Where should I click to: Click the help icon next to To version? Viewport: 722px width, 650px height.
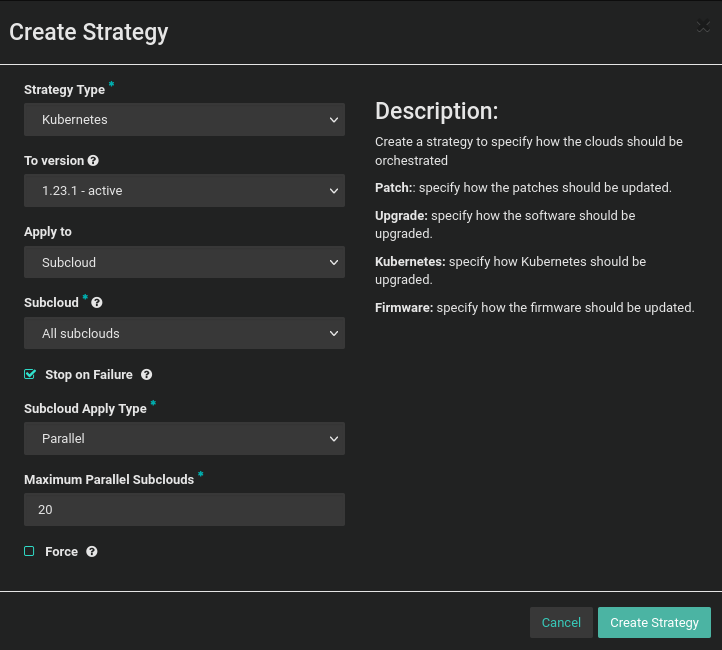pyautogui.click(x=93, y=161)
